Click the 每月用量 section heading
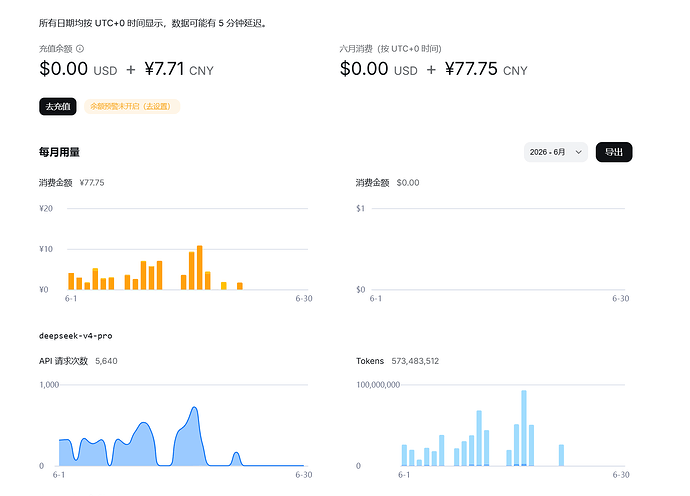 tap(59, 152)
